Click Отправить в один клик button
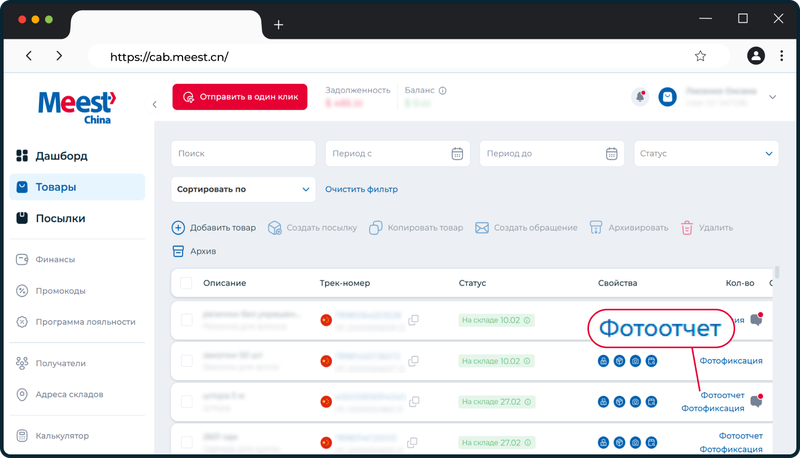The width and height of the screenshot is (800, 458). pos(240,97)
